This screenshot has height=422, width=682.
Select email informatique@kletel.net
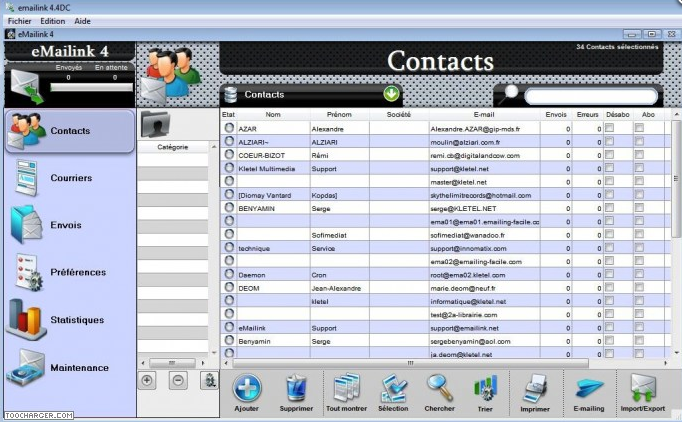pyautogui.click(x=468, y=301)
